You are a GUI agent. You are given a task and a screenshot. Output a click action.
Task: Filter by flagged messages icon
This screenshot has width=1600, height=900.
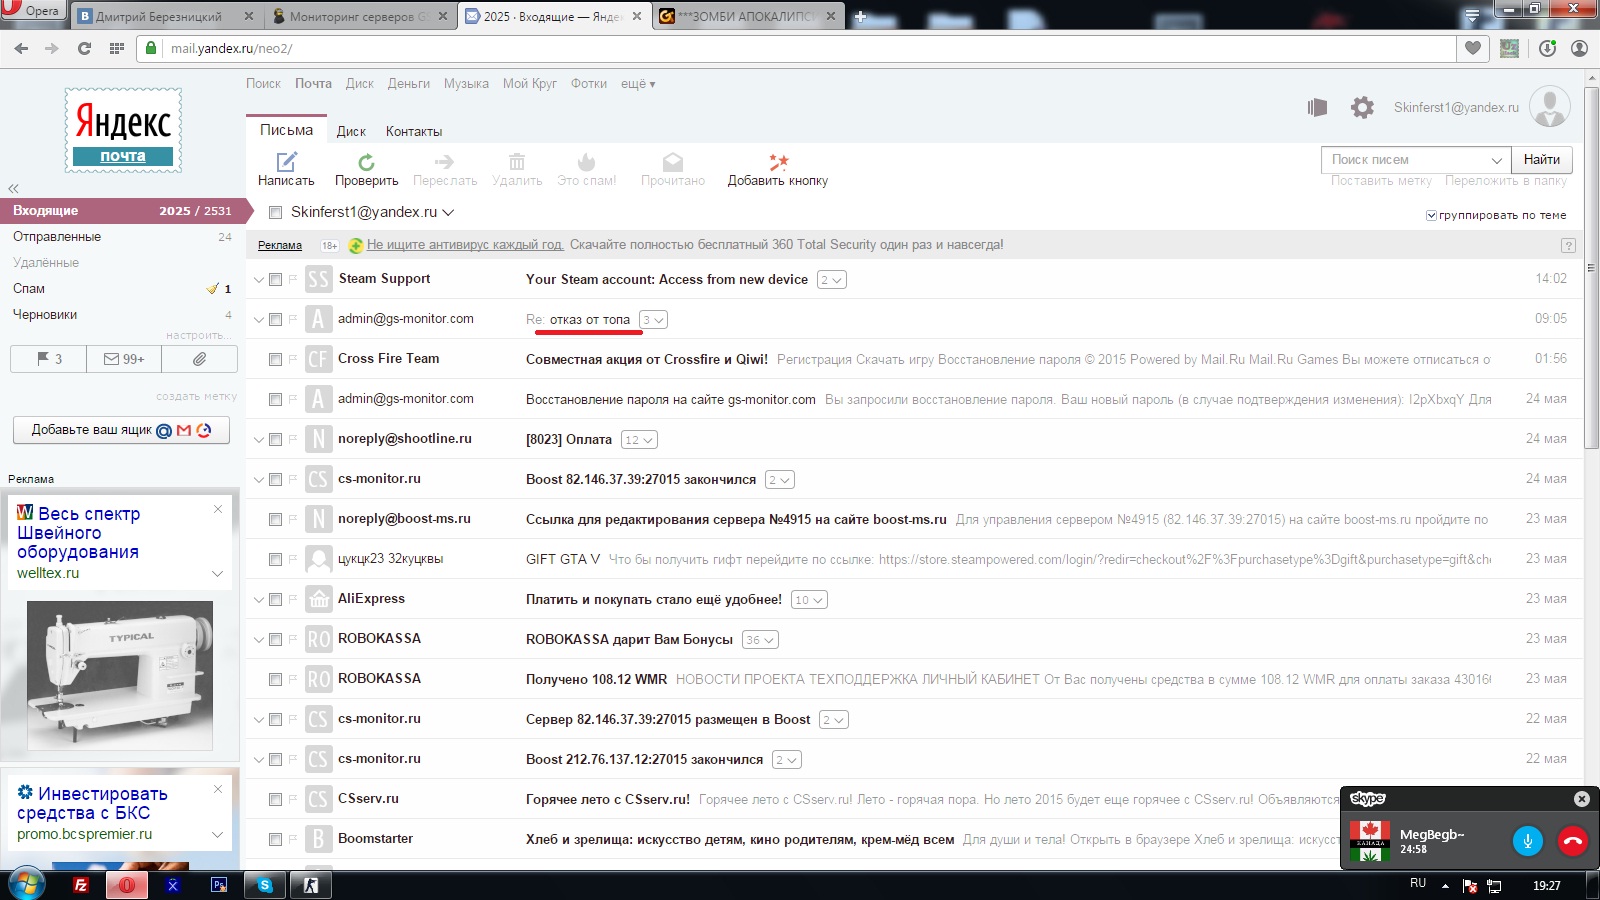49,358
